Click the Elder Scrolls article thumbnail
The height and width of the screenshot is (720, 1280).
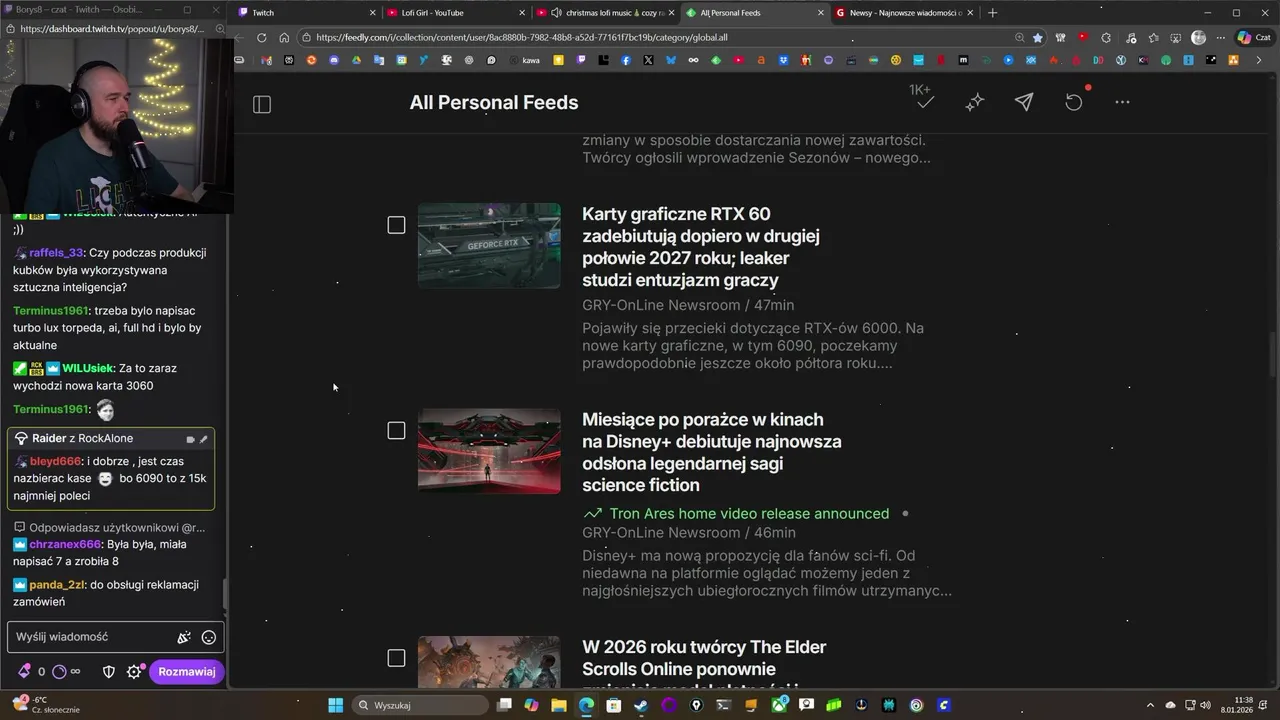click(489, 662)
